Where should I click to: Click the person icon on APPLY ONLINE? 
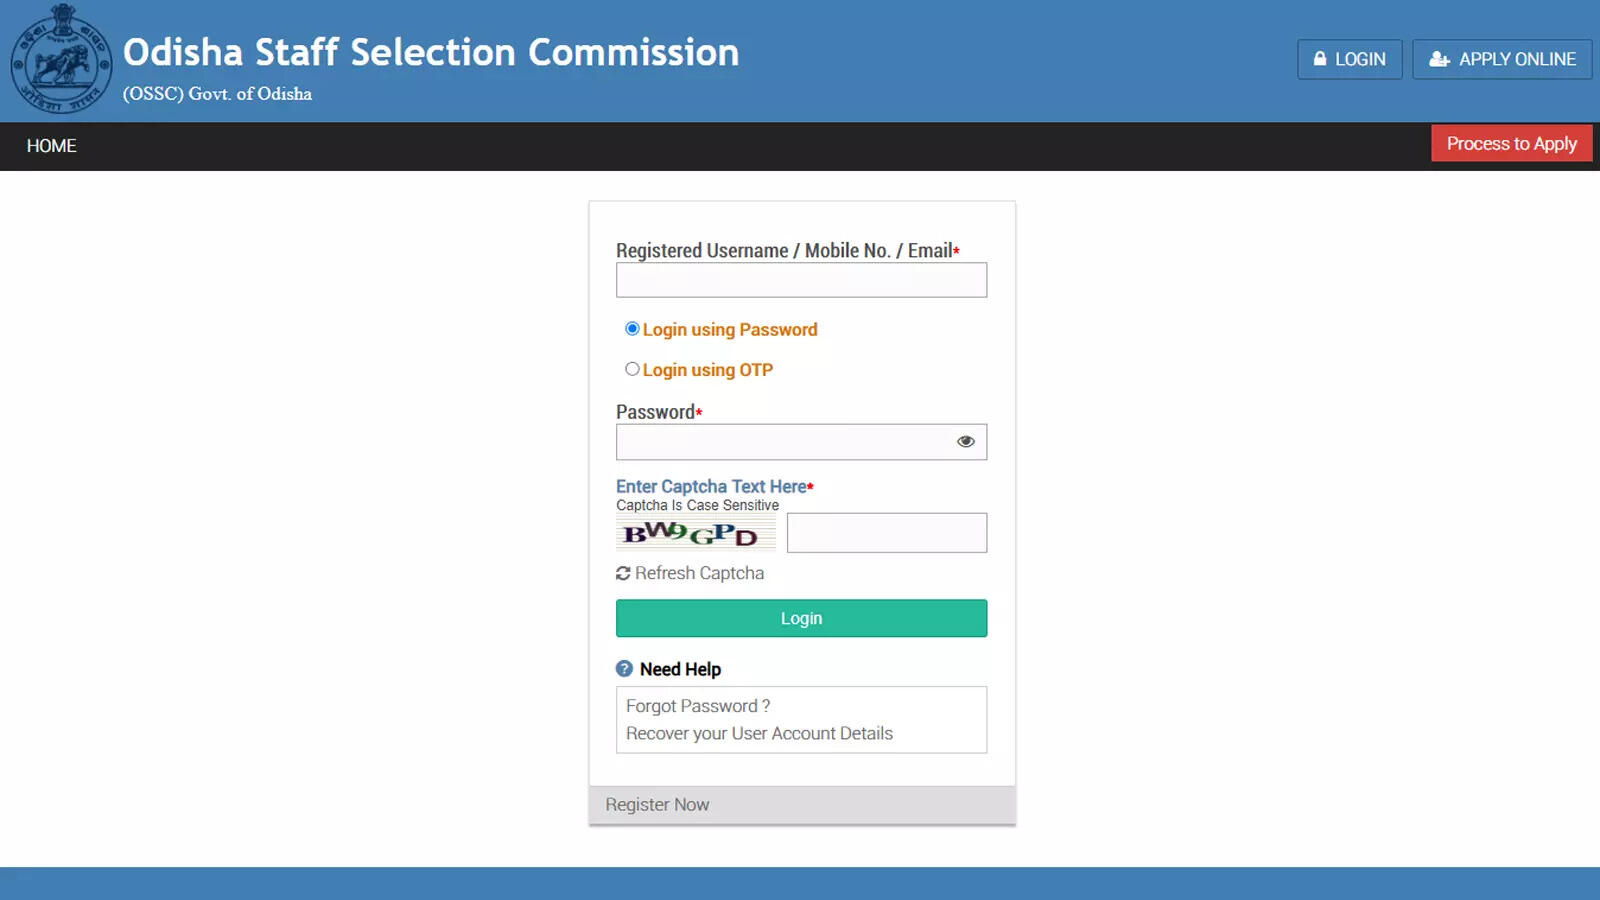point(1438,59)
